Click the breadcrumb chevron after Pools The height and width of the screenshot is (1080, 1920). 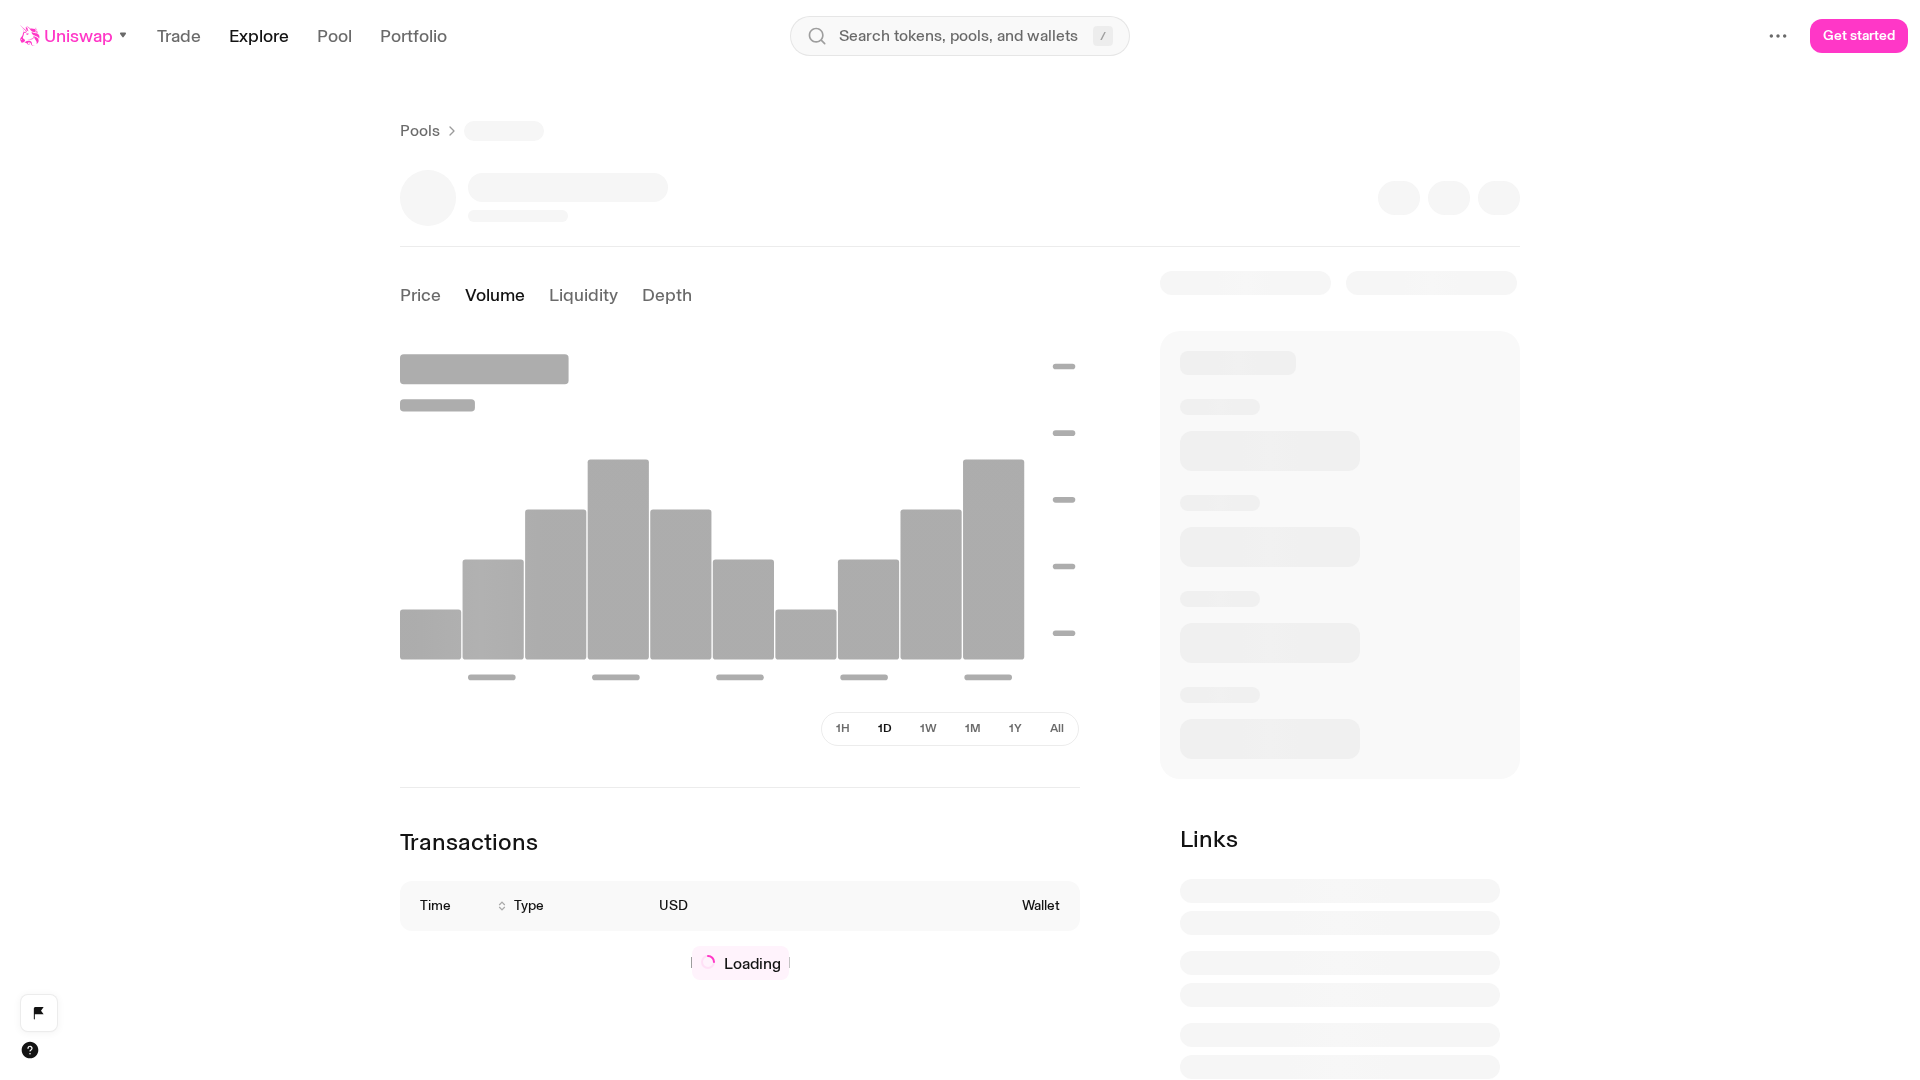(x=452, y=131)
